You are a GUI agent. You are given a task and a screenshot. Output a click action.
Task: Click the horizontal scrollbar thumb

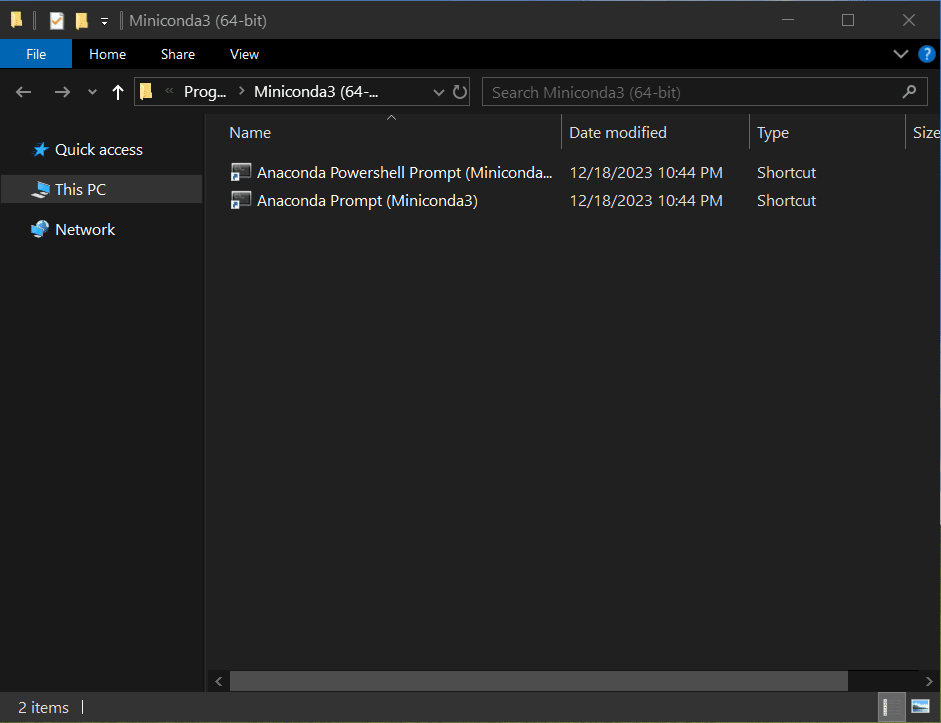tap(538, 681)
